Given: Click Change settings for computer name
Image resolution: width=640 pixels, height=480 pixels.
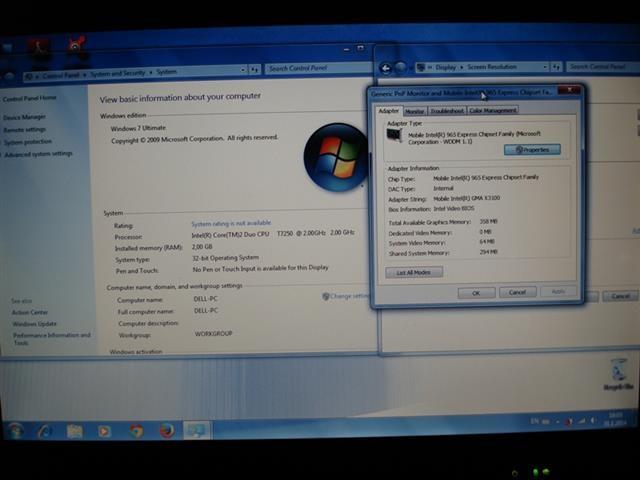Looking at the screenshot, I should [345, 296].
